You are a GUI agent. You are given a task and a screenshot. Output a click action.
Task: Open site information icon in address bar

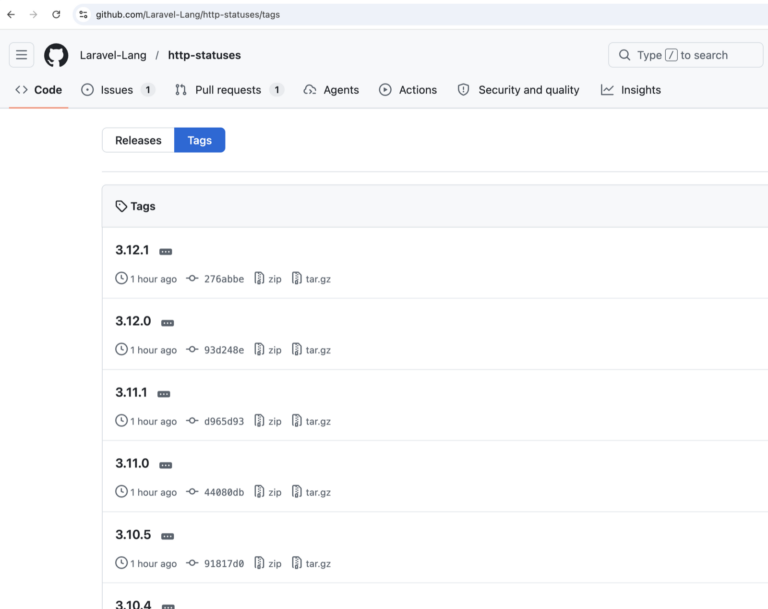pos(83,15)
